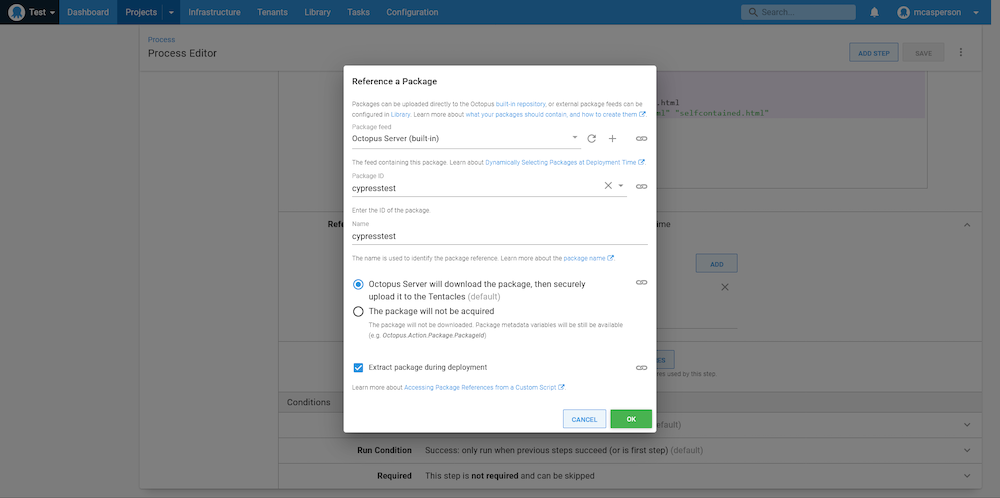Expand the Package ID suggestions dropdown arrow
Image resolution: width=1000 pixels, height=498 pixels.
point(621,186)
